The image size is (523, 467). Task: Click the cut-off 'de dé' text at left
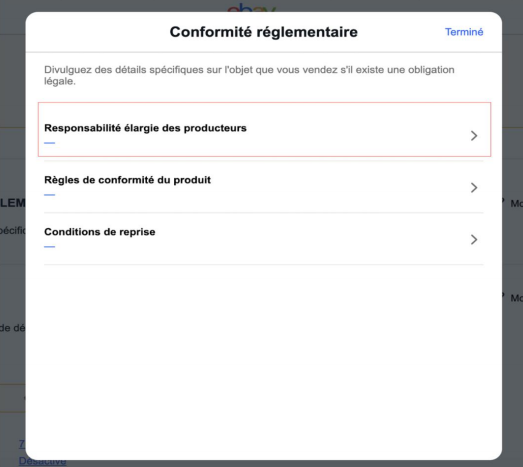pos(13,328)
